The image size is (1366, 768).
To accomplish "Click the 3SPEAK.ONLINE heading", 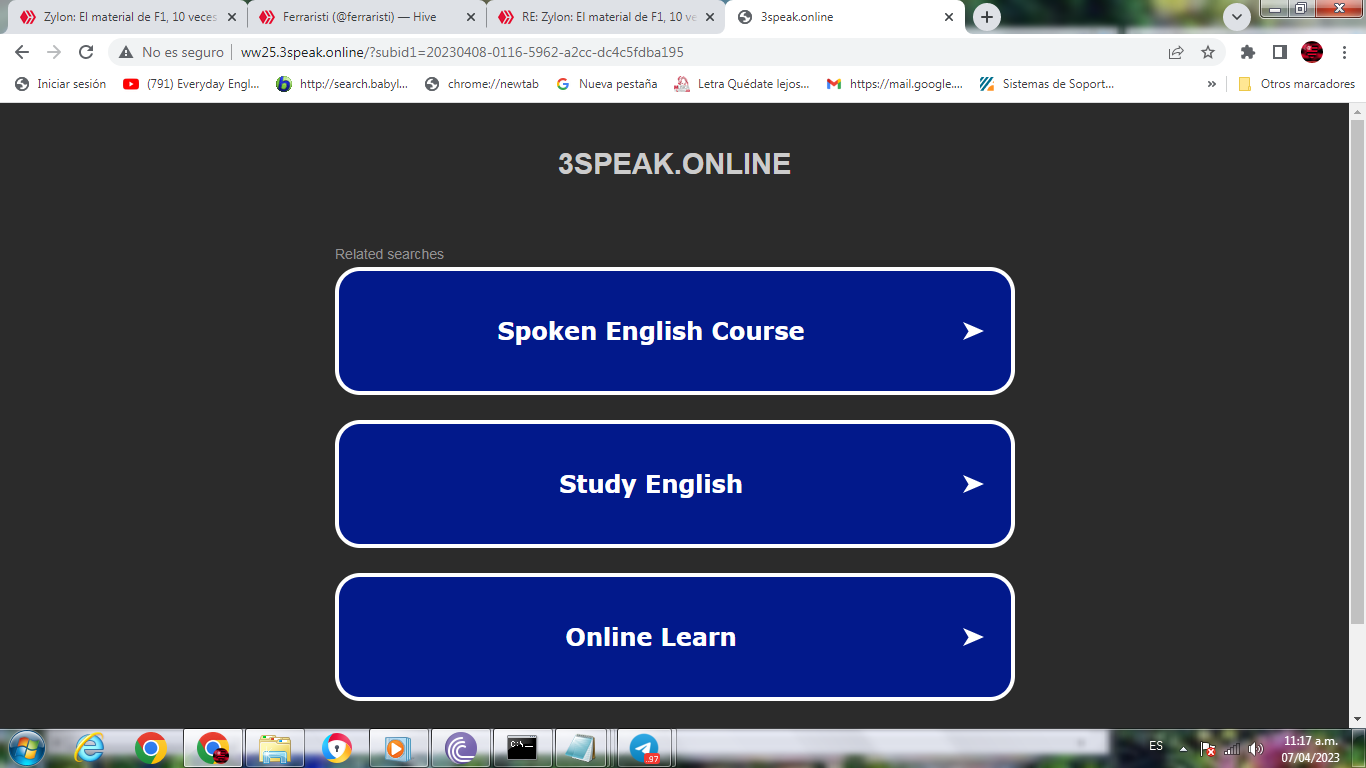I will (x=674, y=164).
